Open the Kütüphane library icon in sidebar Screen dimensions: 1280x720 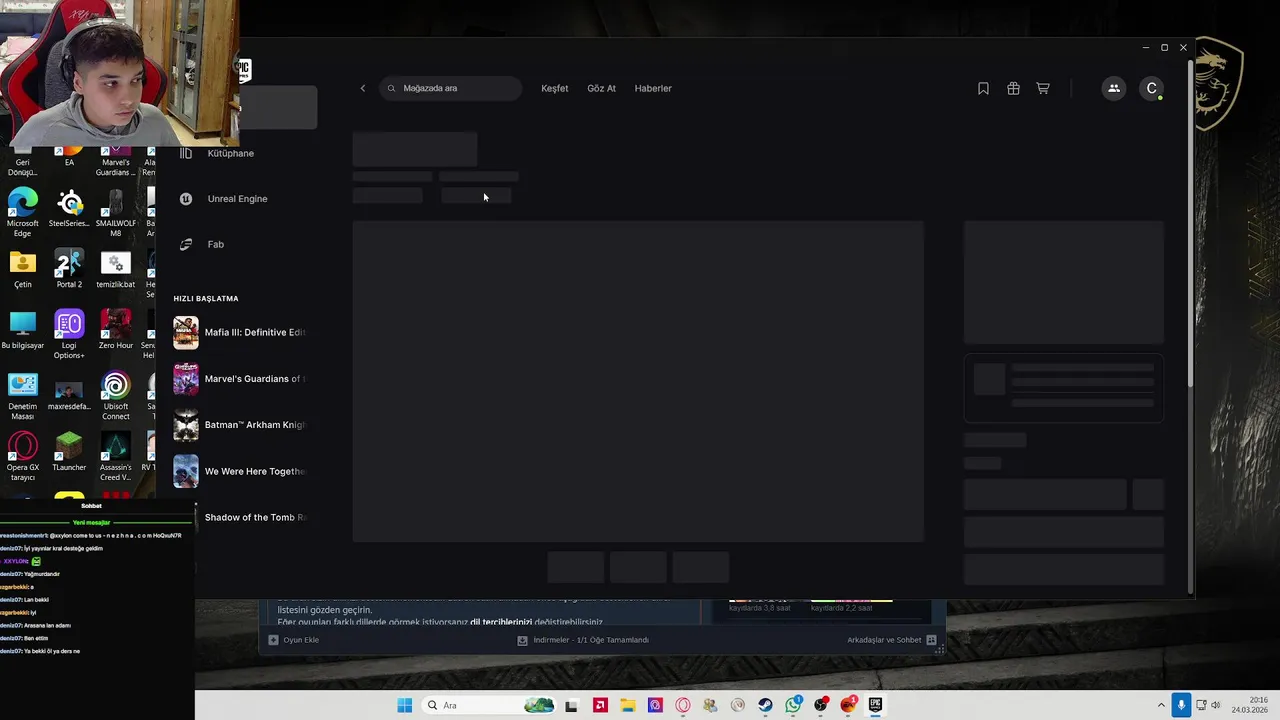pyautogui.click(x=185, y=153)
